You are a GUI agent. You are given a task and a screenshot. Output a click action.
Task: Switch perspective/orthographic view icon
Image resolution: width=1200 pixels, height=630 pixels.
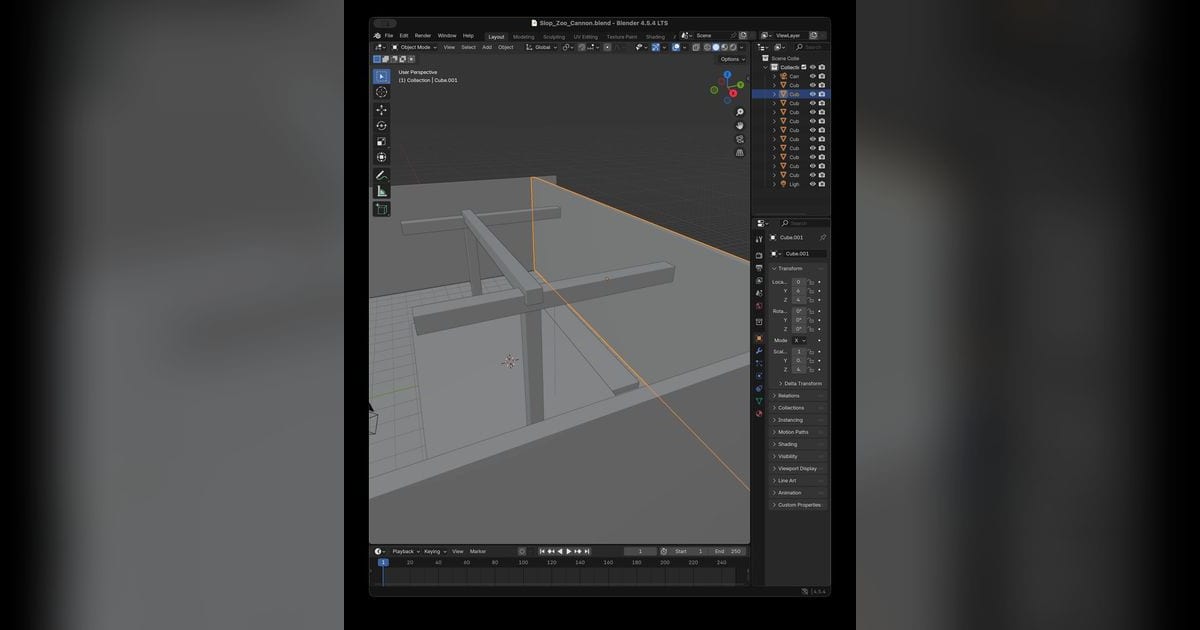pyautogui.click(x=740, y=153)
